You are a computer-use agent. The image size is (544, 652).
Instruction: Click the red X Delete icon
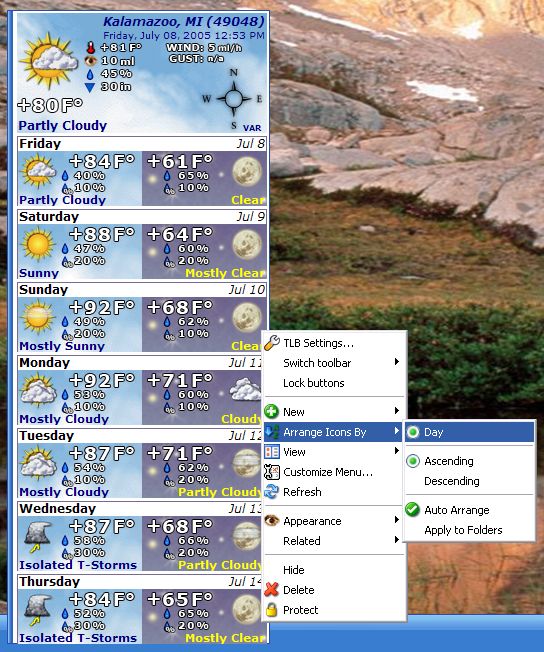tap(272, 590)
